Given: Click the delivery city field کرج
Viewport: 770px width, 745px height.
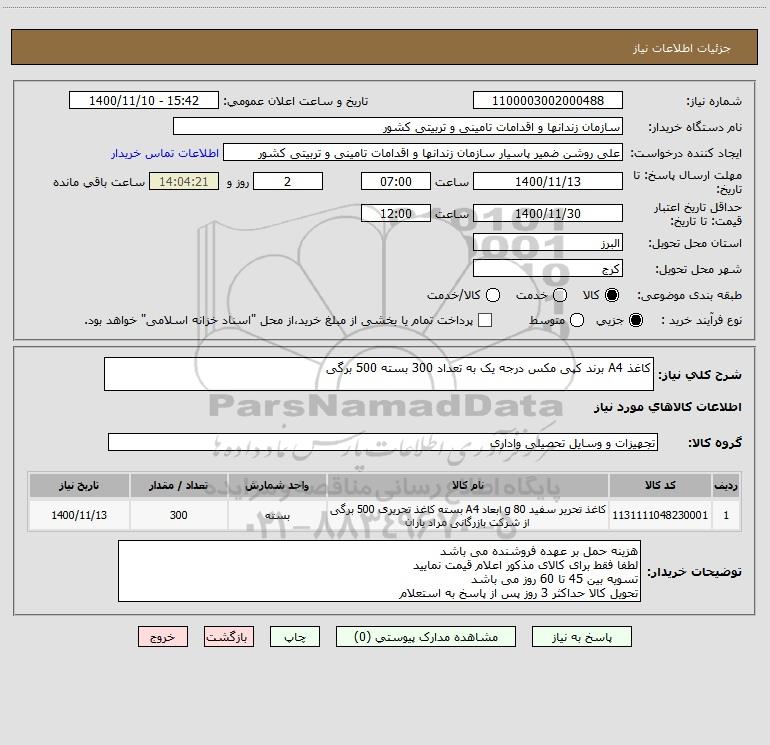Looking at the screenshot, I should (x=548, y=268).
